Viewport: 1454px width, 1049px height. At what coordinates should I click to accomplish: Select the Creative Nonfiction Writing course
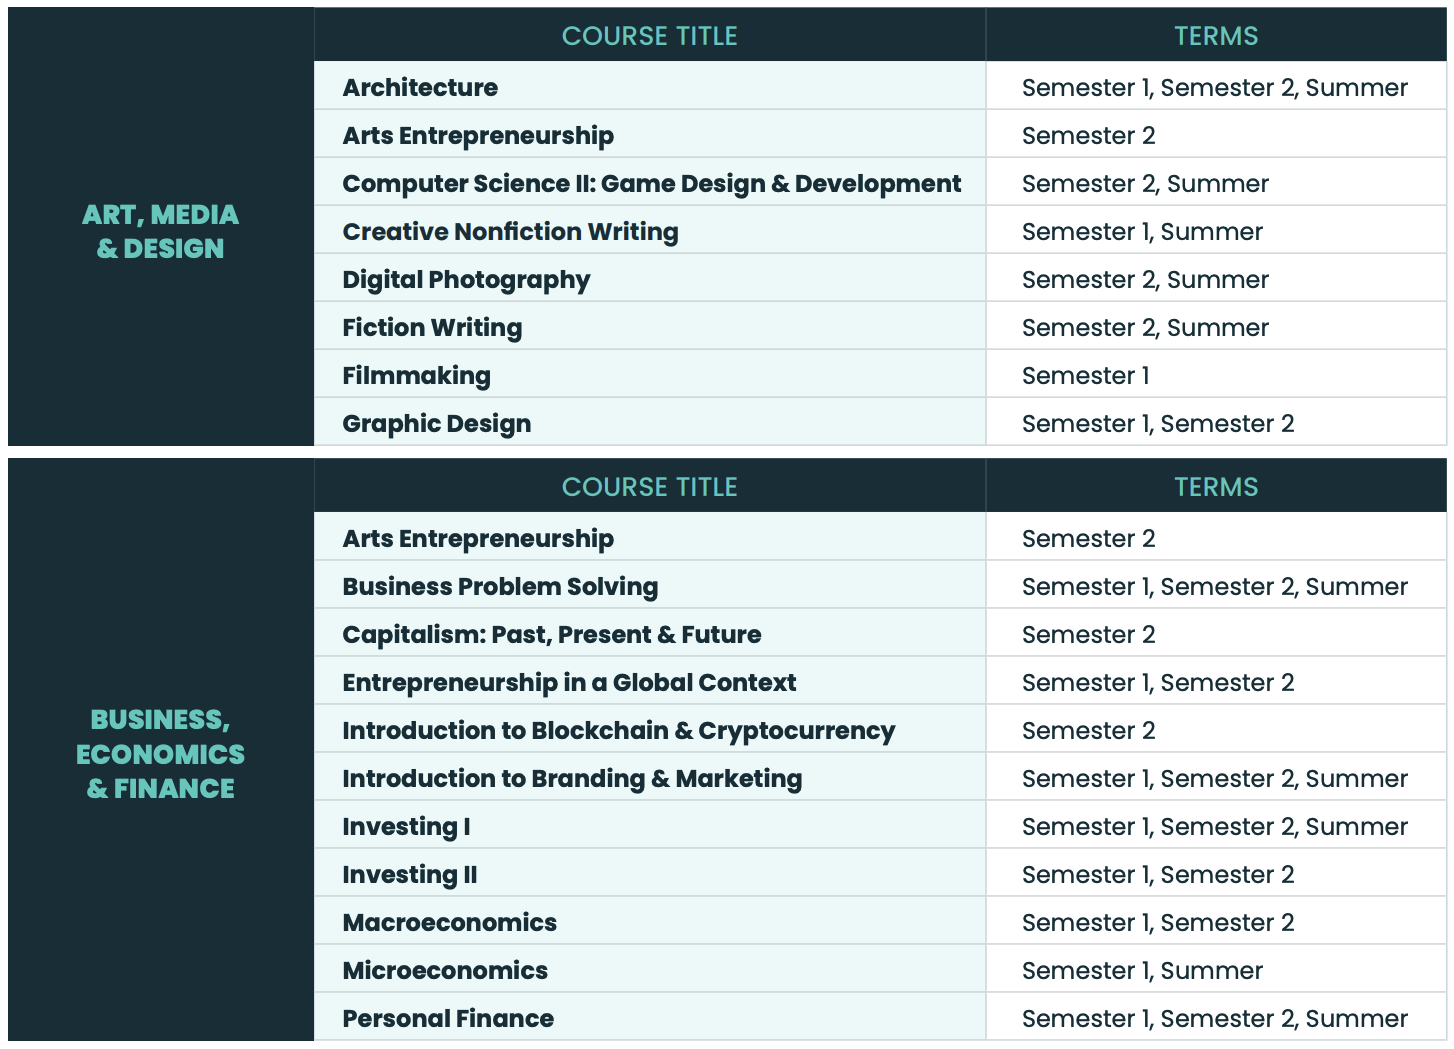coord(510,232)
